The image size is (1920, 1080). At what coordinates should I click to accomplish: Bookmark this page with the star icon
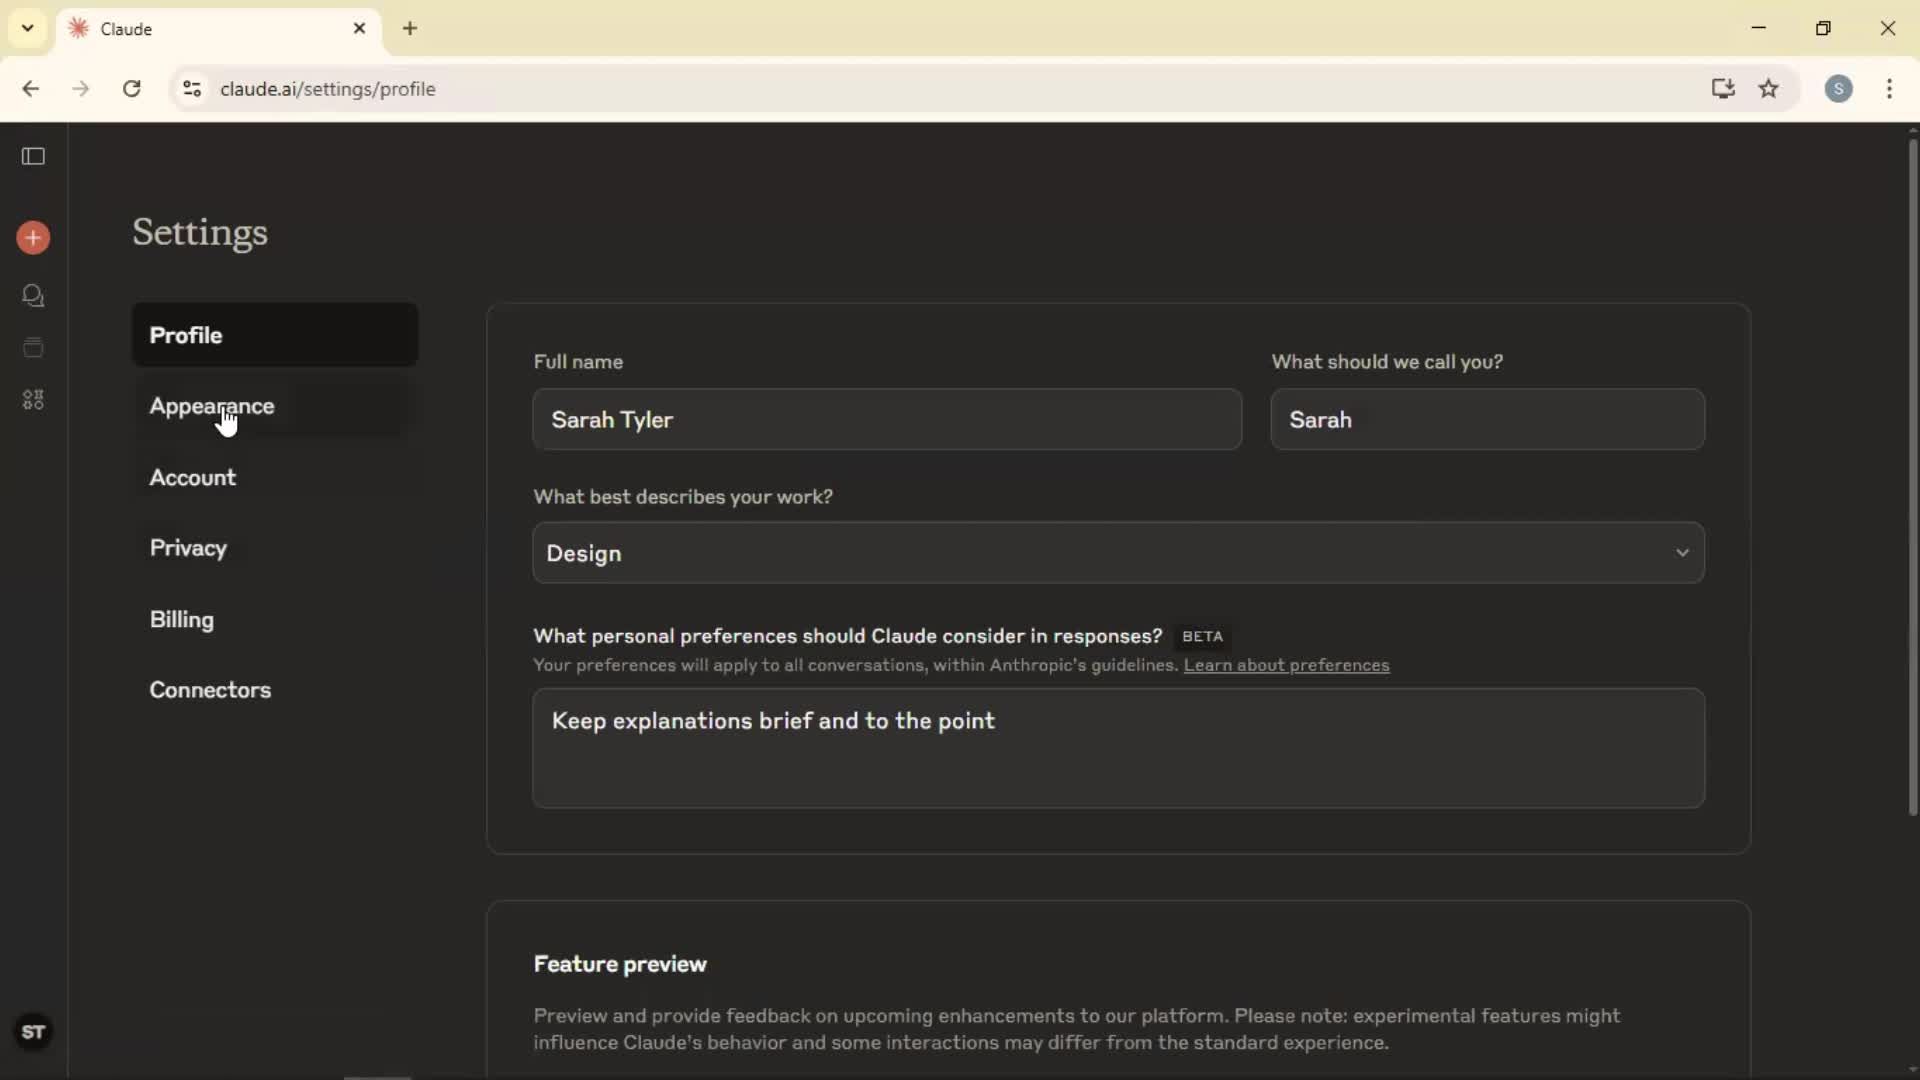tap(1769, 89)
